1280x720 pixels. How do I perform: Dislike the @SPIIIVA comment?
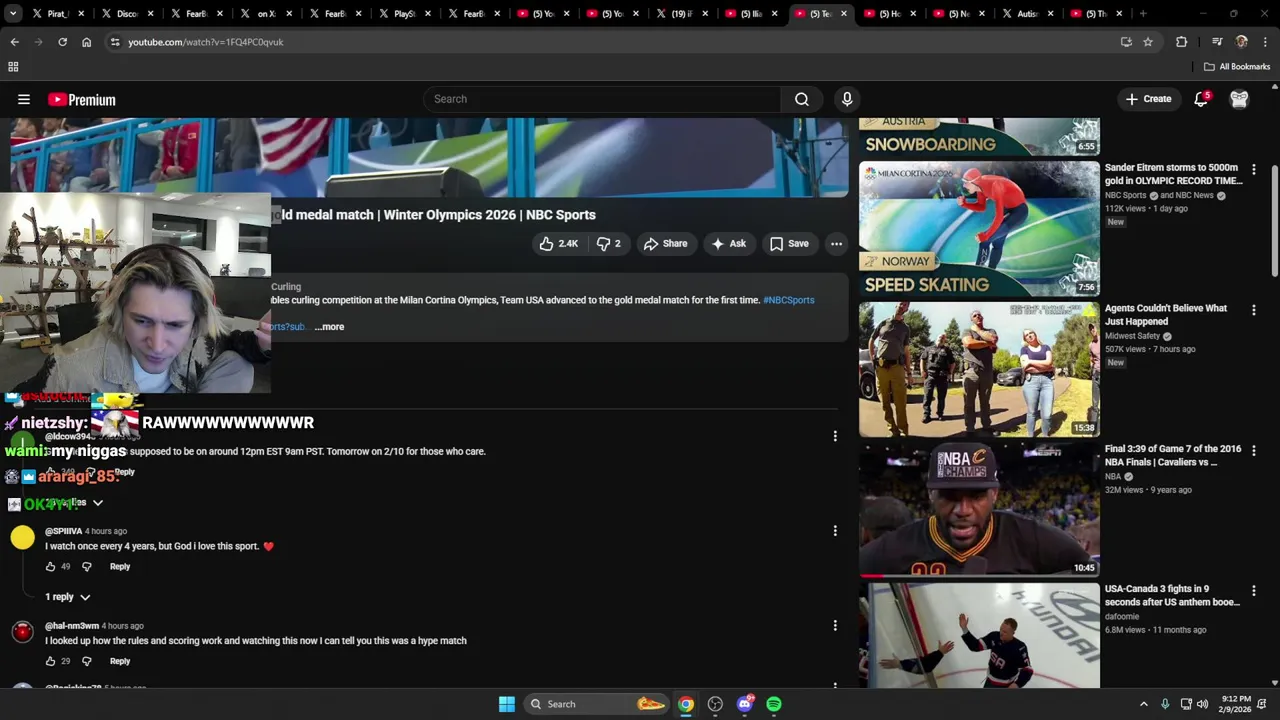coord(87,566)
